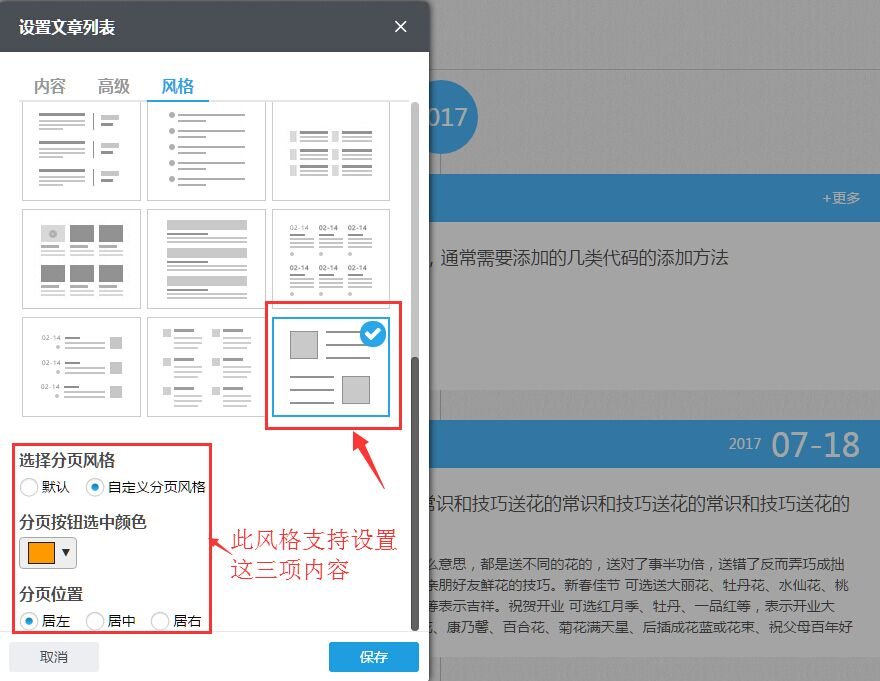Viewport: 880px width, 681px height.
Task: Select the 默认 pagination style radio
Action: pos(30,487)
